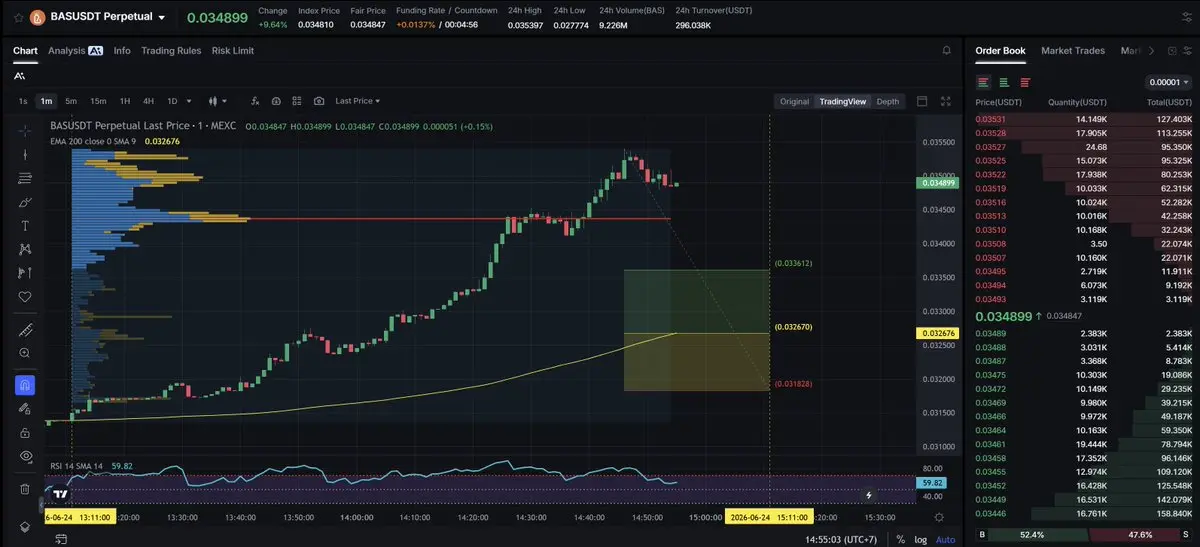Show bids only green order book view
Screen dimensions: 1200x547
pyautogui.click(x=1004, y=82)
